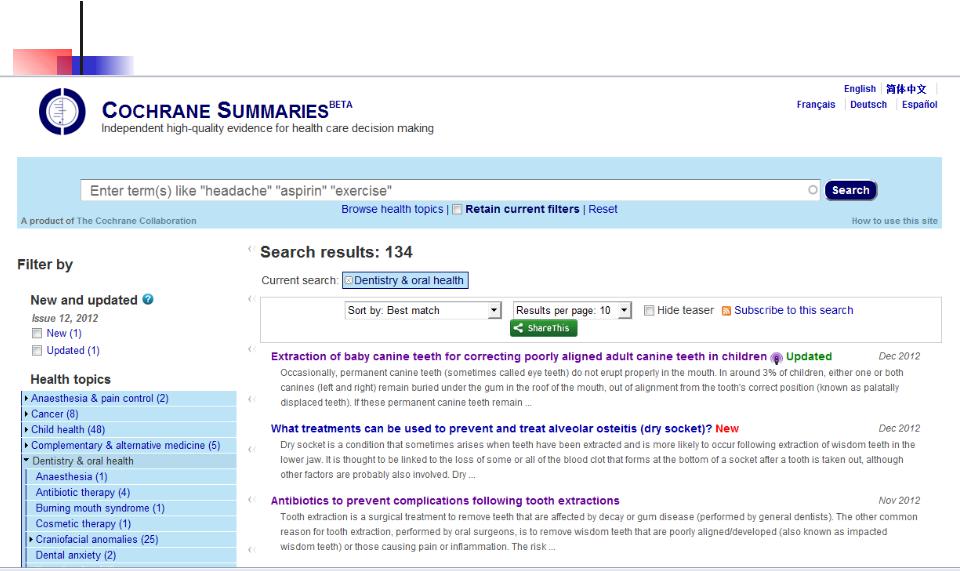Check the Updated (1) filter checkbox
Viewport: 960px width, 571px height.
coord(37,351)
